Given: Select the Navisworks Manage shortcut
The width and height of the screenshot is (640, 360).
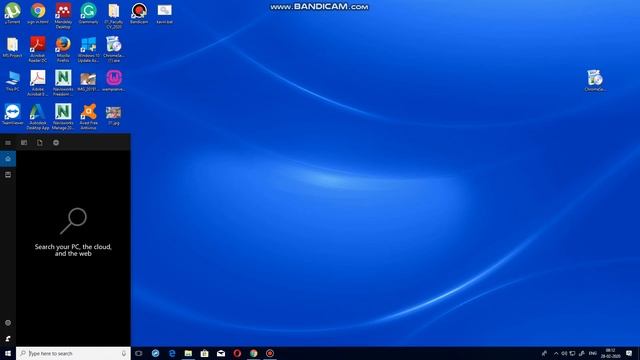Looking at the screenshot, I should tap(63, 117).
